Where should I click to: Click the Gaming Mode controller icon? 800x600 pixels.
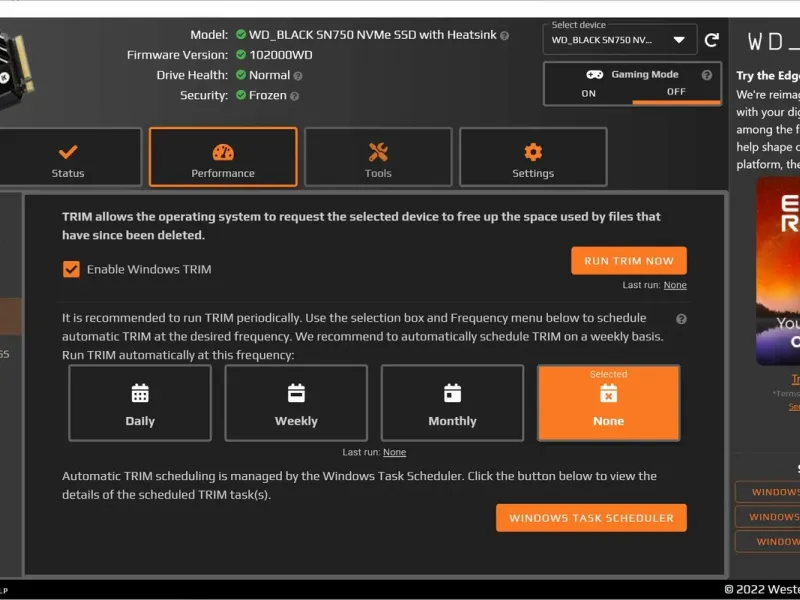(594, 74)
